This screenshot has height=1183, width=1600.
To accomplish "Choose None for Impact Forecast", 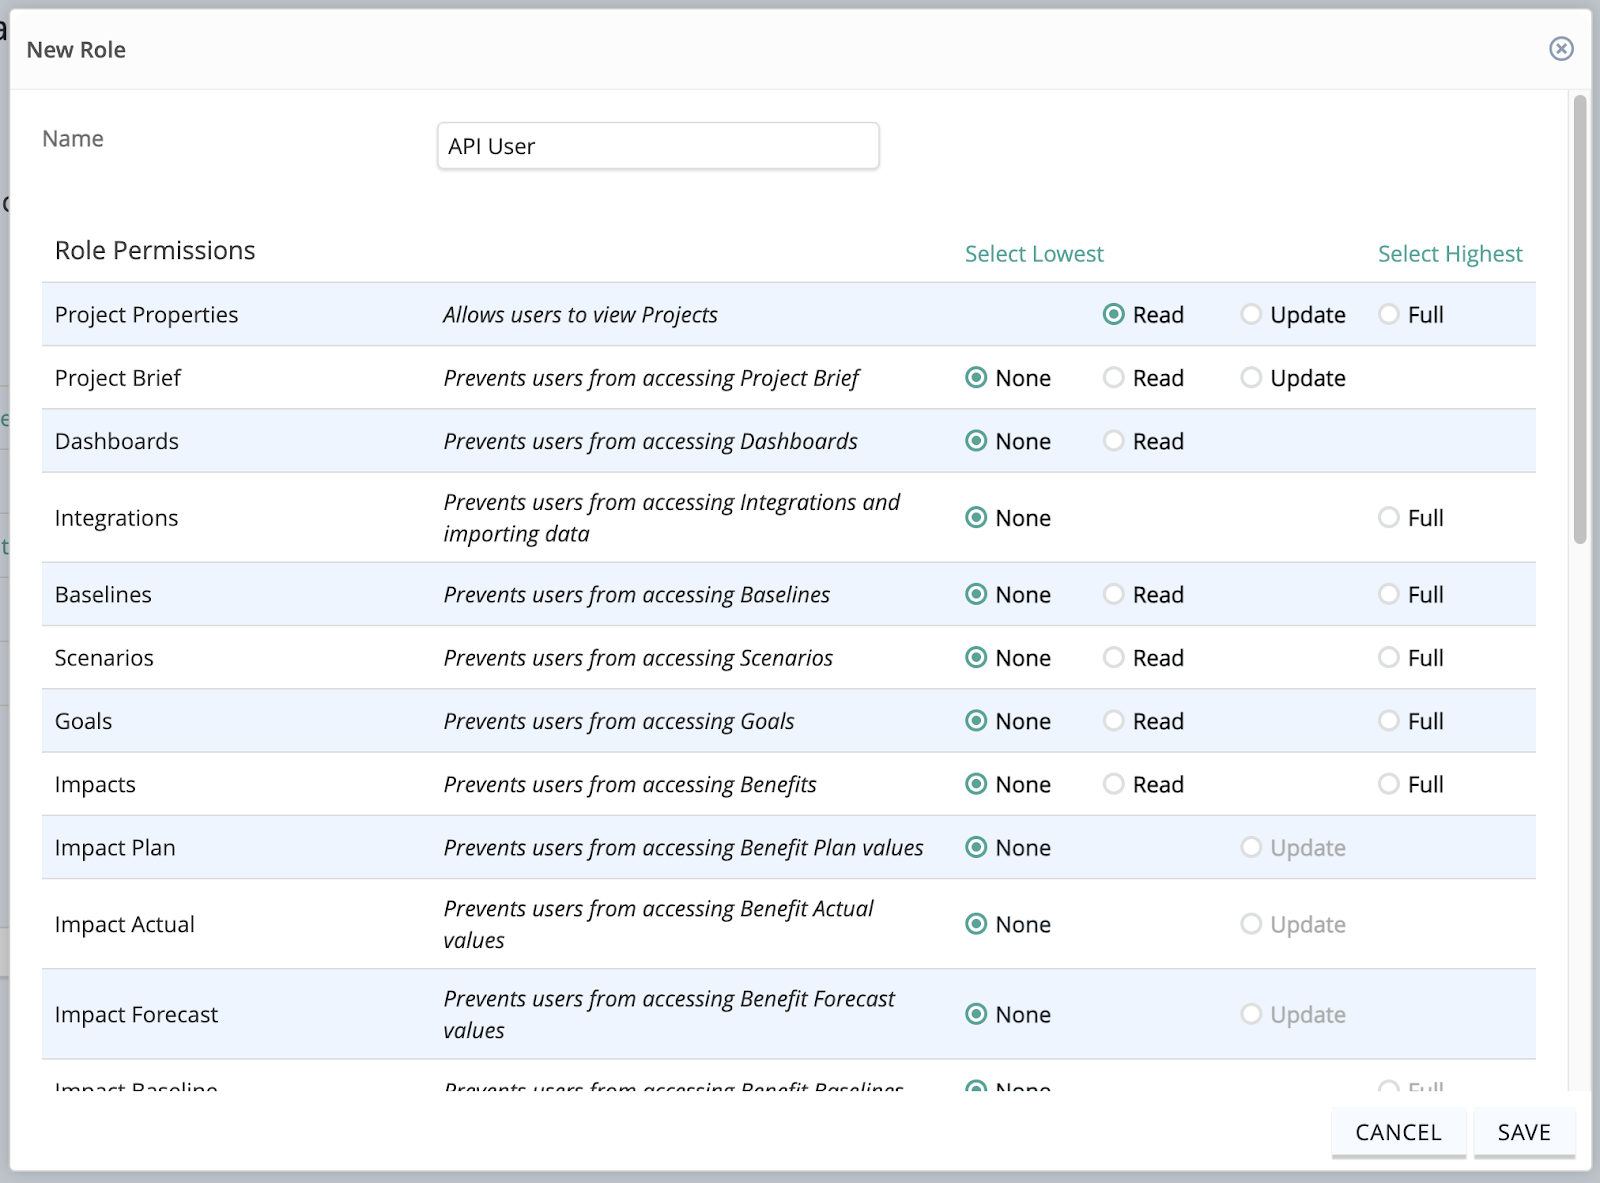I will (x=976, y=1014).
